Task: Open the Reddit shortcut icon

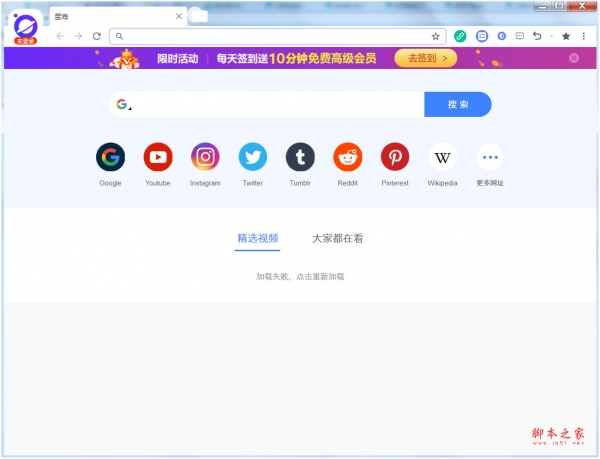Action: click(347, 157)
